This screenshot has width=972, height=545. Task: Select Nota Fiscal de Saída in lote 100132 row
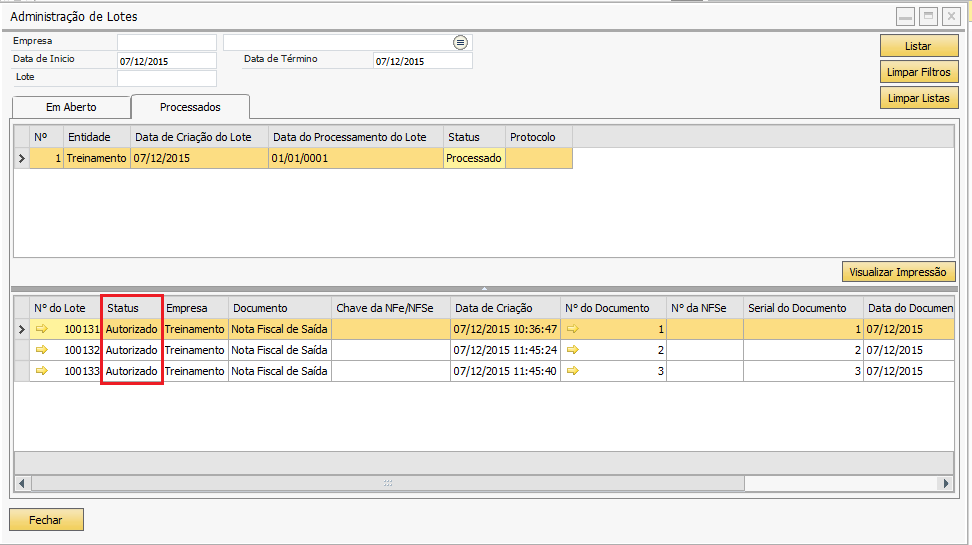click(x=280, y=350)
